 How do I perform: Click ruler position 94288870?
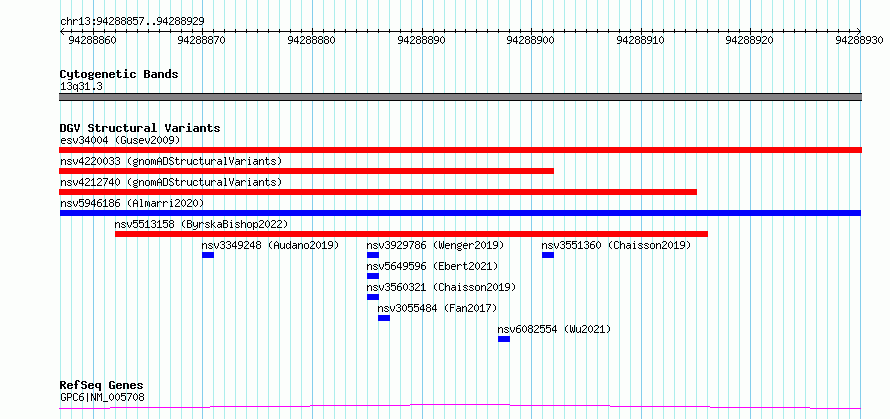(202, 40)
